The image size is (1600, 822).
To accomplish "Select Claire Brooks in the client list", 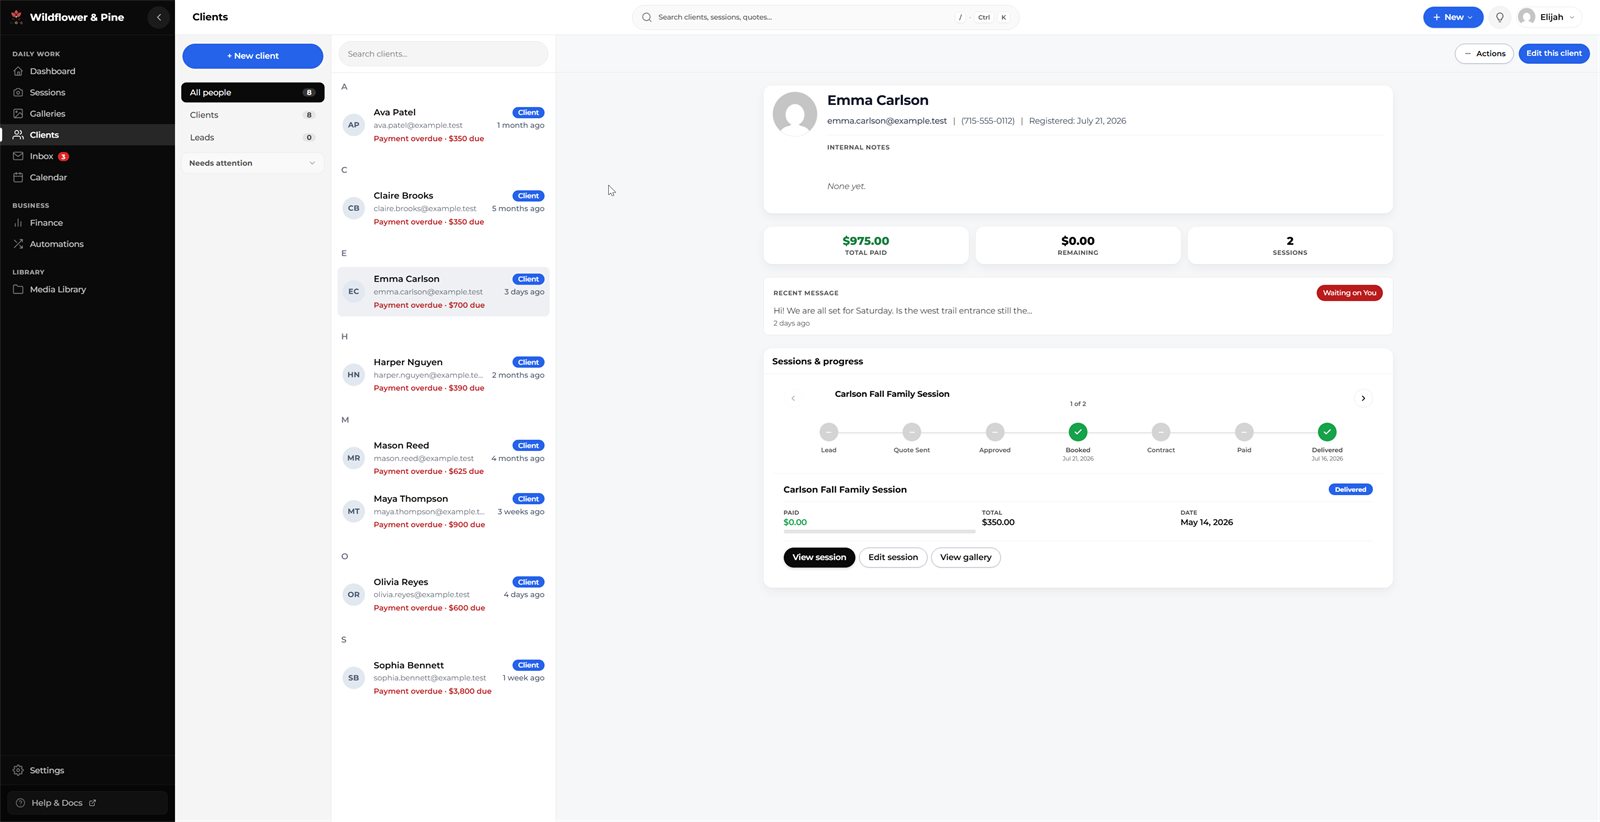I will pyautogui.click(x=444, y=209).
